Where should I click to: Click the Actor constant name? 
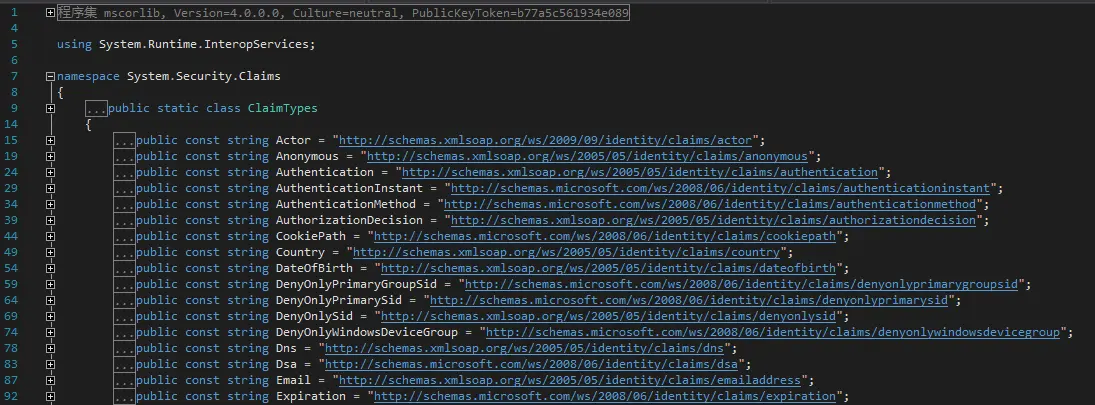point(293,140)
